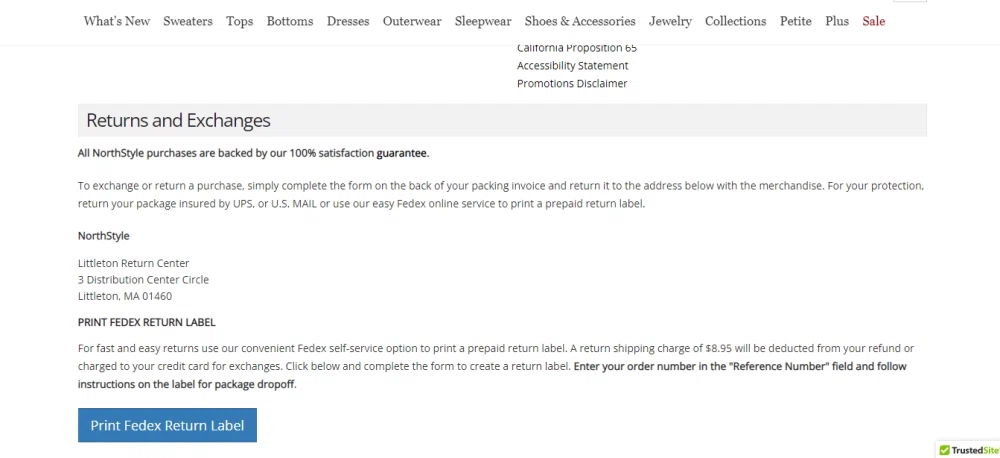Go to the Tops category
Image resolution: width=1000 pixels, height=458 pixels.
[239, 21]
